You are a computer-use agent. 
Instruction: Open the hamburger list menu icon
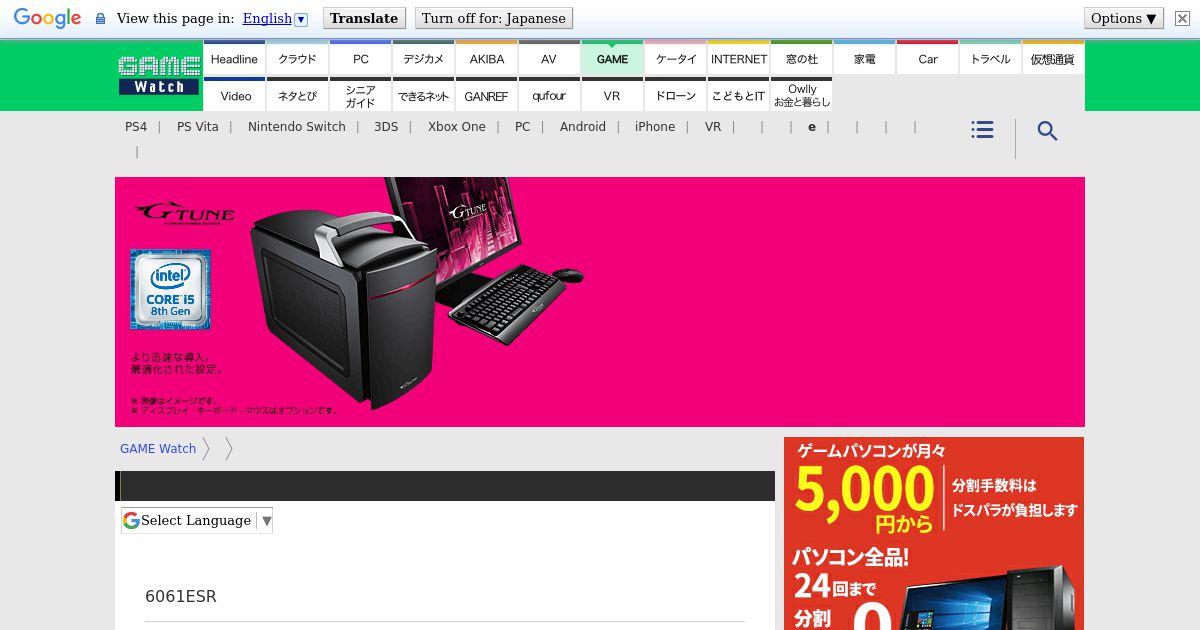(x=982, y=130)
